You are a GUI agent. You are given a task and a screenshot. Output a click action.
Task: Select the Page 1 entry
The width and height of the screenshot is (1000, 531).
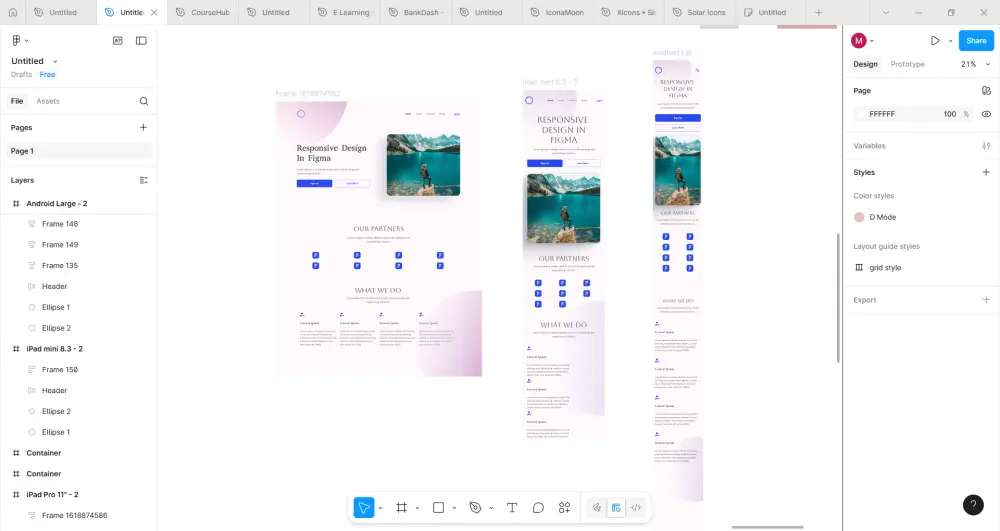pyautogui.click(x=80, y=151)
